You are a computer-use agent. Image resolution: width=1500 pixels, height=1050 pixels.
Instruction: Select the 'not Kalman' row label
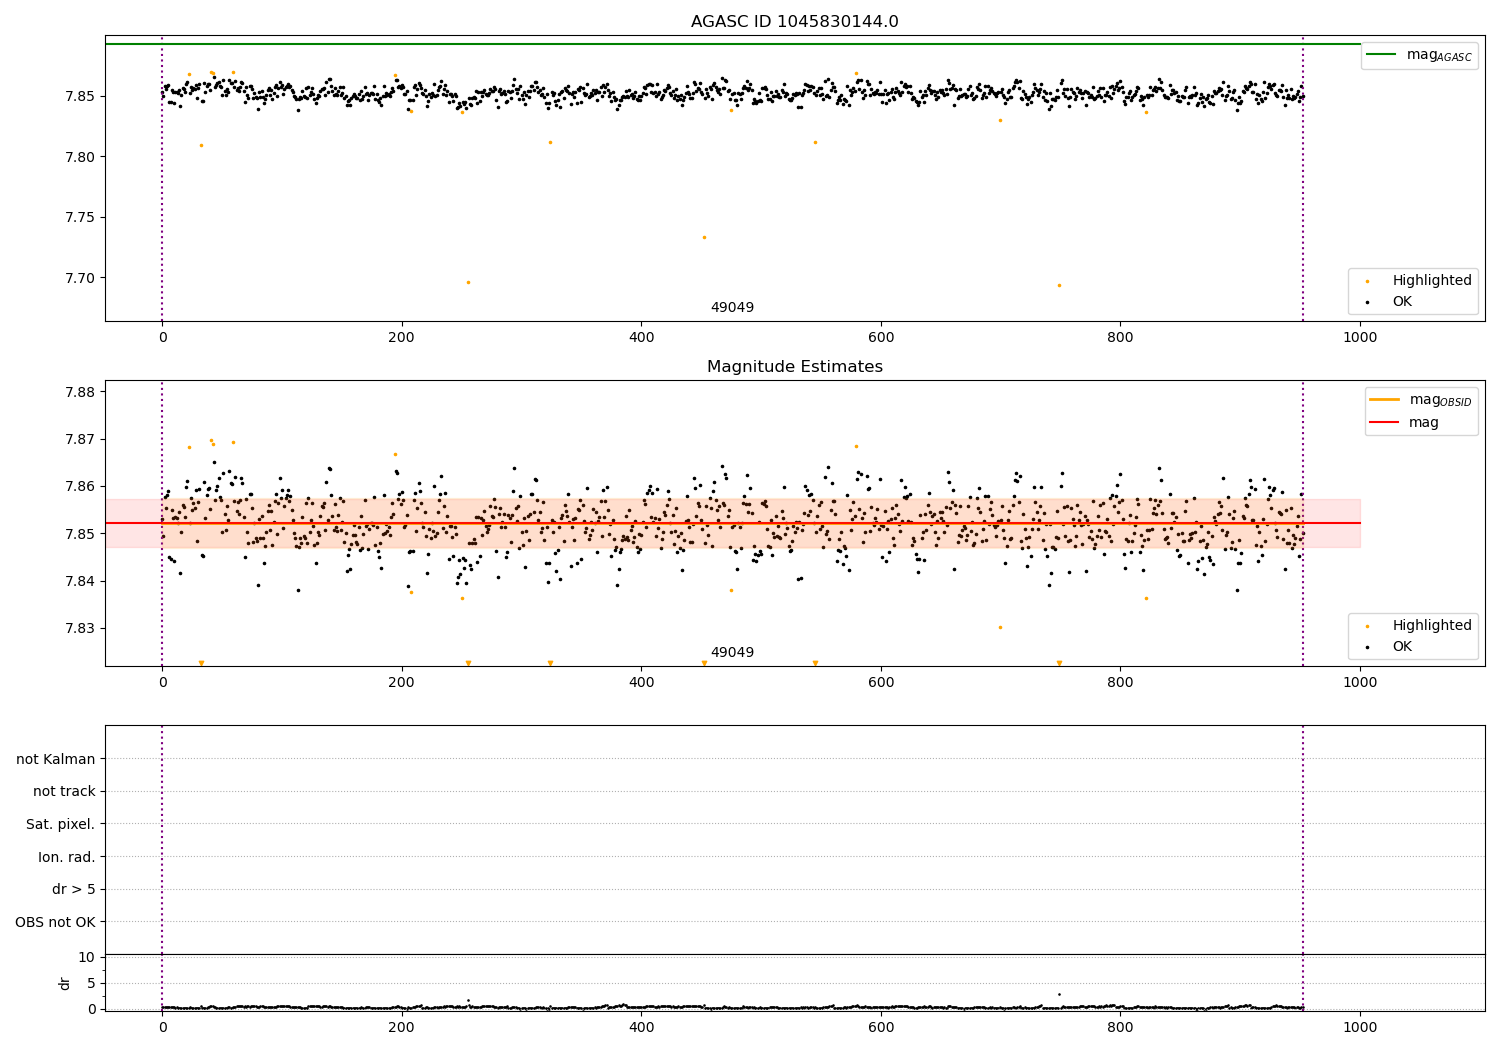pyautogui.click(x=56, y=759)
